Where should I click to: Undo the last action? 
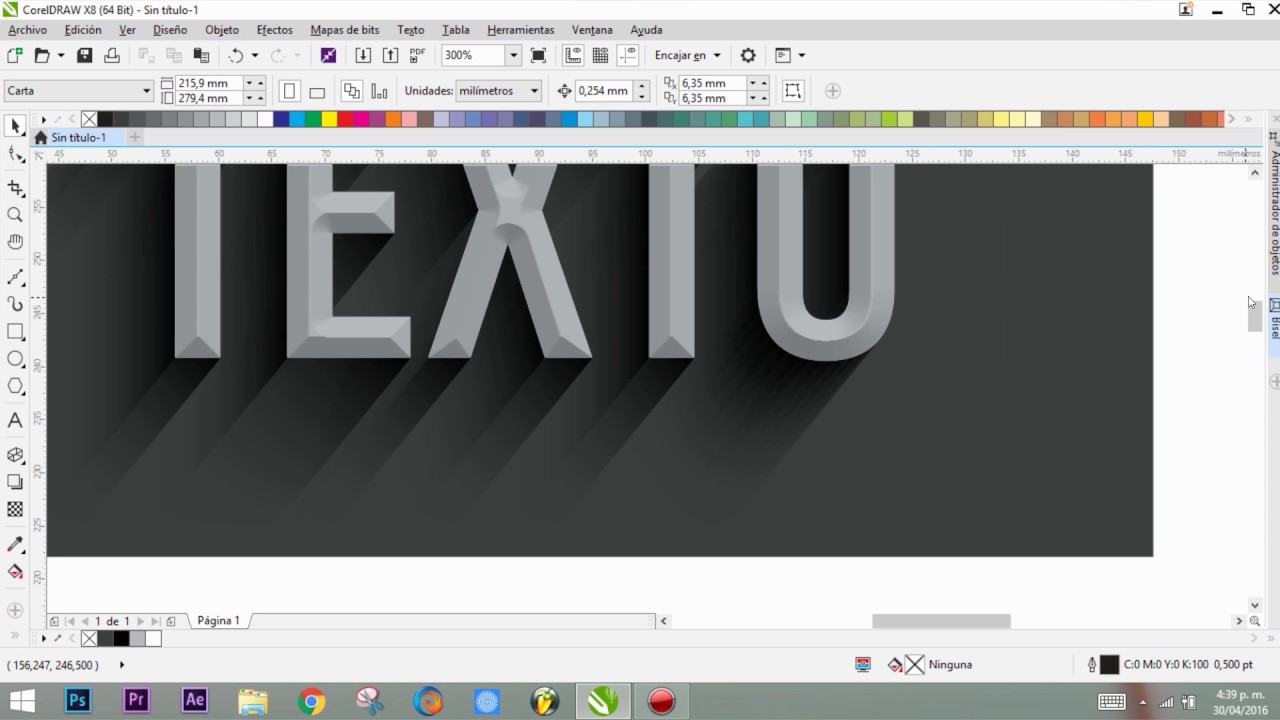[236, 56]
